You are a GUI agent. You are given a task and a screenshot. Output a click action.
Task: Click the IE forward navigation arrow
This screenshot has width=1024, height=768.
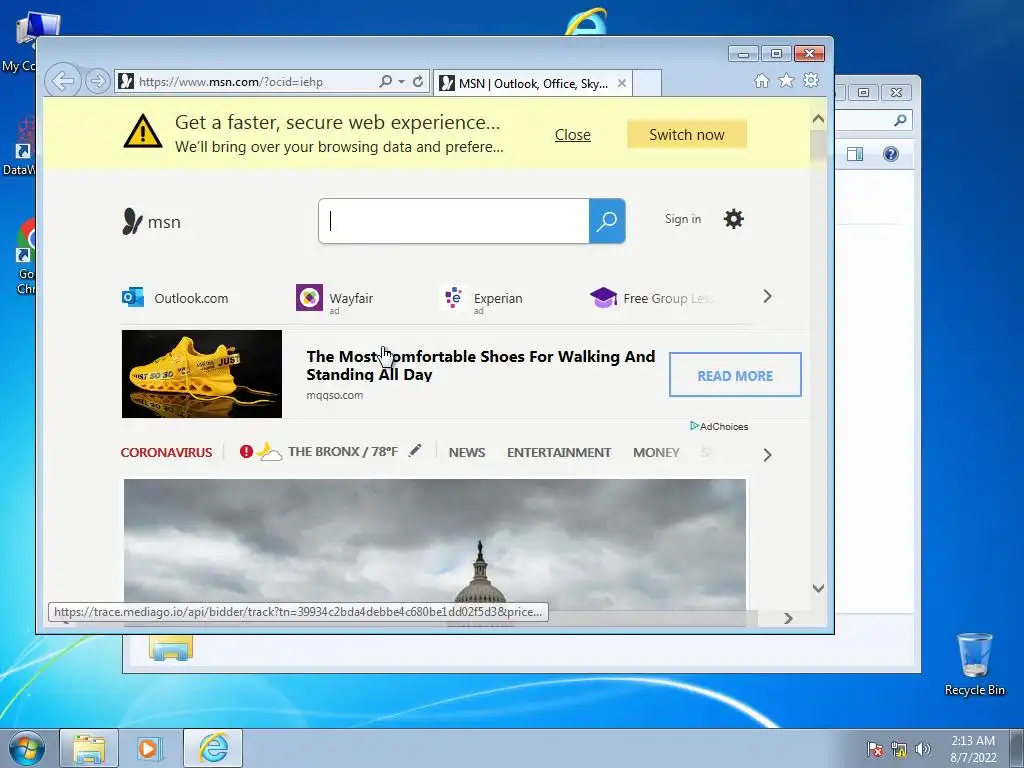click(97, 82)
